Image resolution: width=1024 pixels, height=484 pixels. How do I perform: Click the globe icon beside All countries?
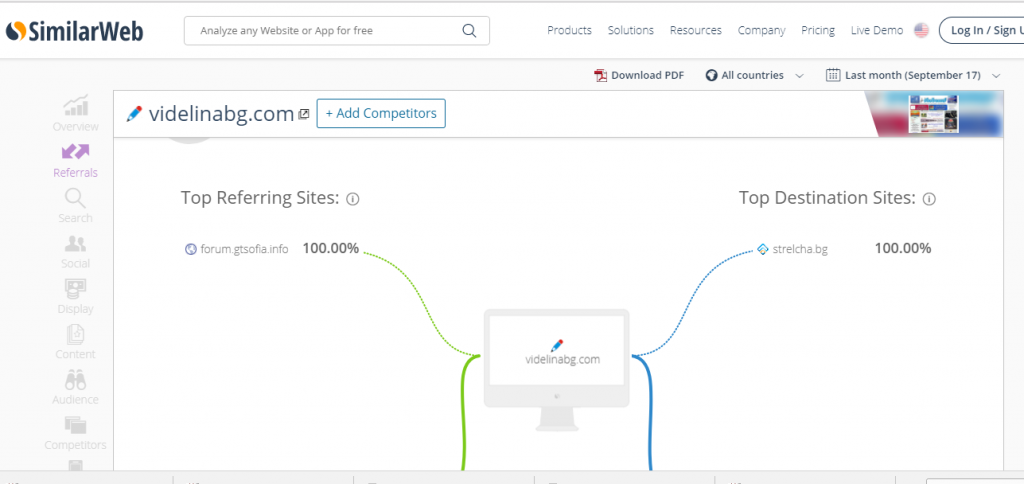711,75
